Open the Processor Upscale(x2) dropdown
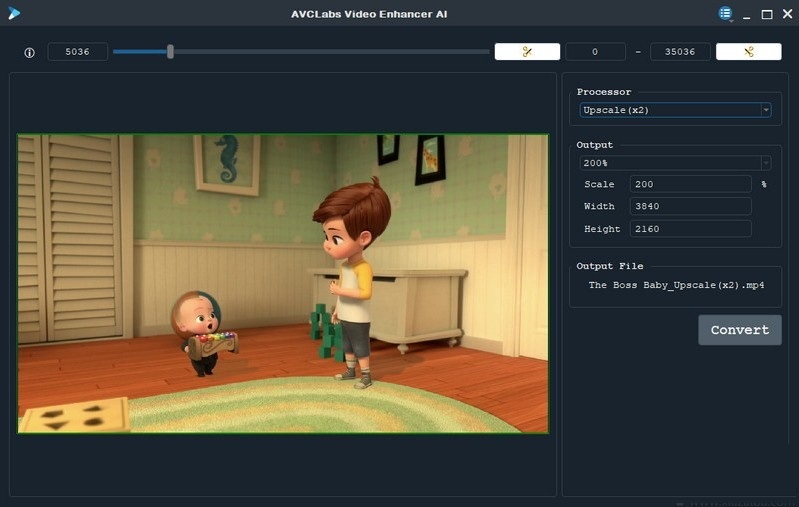799x507 pixels. coord(675,110)
